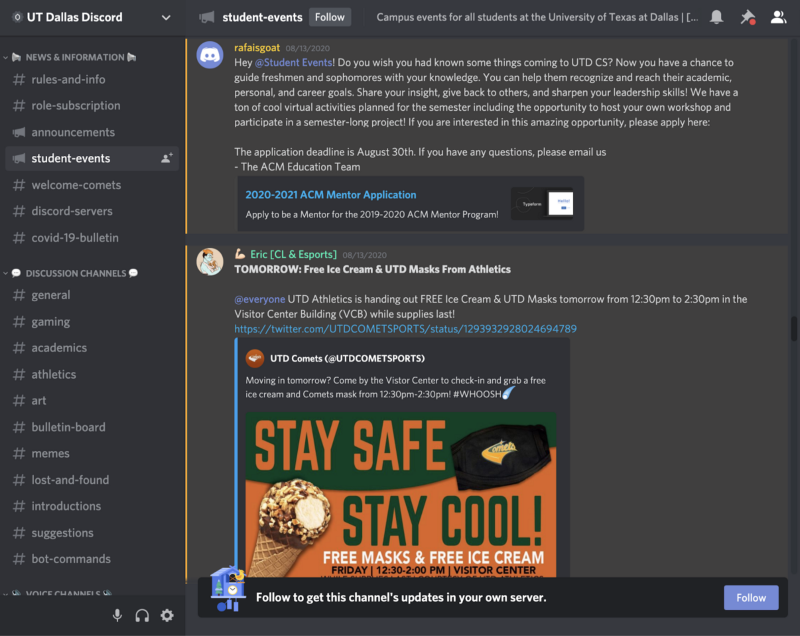This screenshot has height=636, width=800.
Task: Open the lost-and-found channel
Action: click(x=92, y=480)
